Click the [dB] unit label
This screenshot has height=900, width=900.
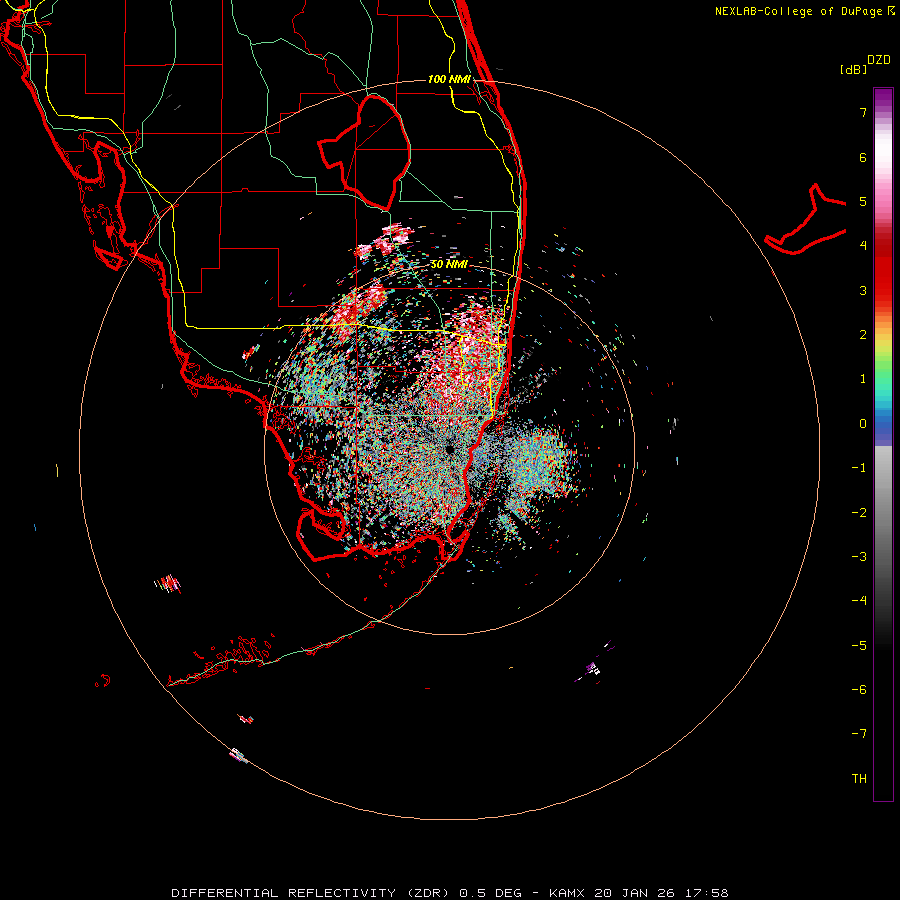pyautogui.click(x=853, y=69)
